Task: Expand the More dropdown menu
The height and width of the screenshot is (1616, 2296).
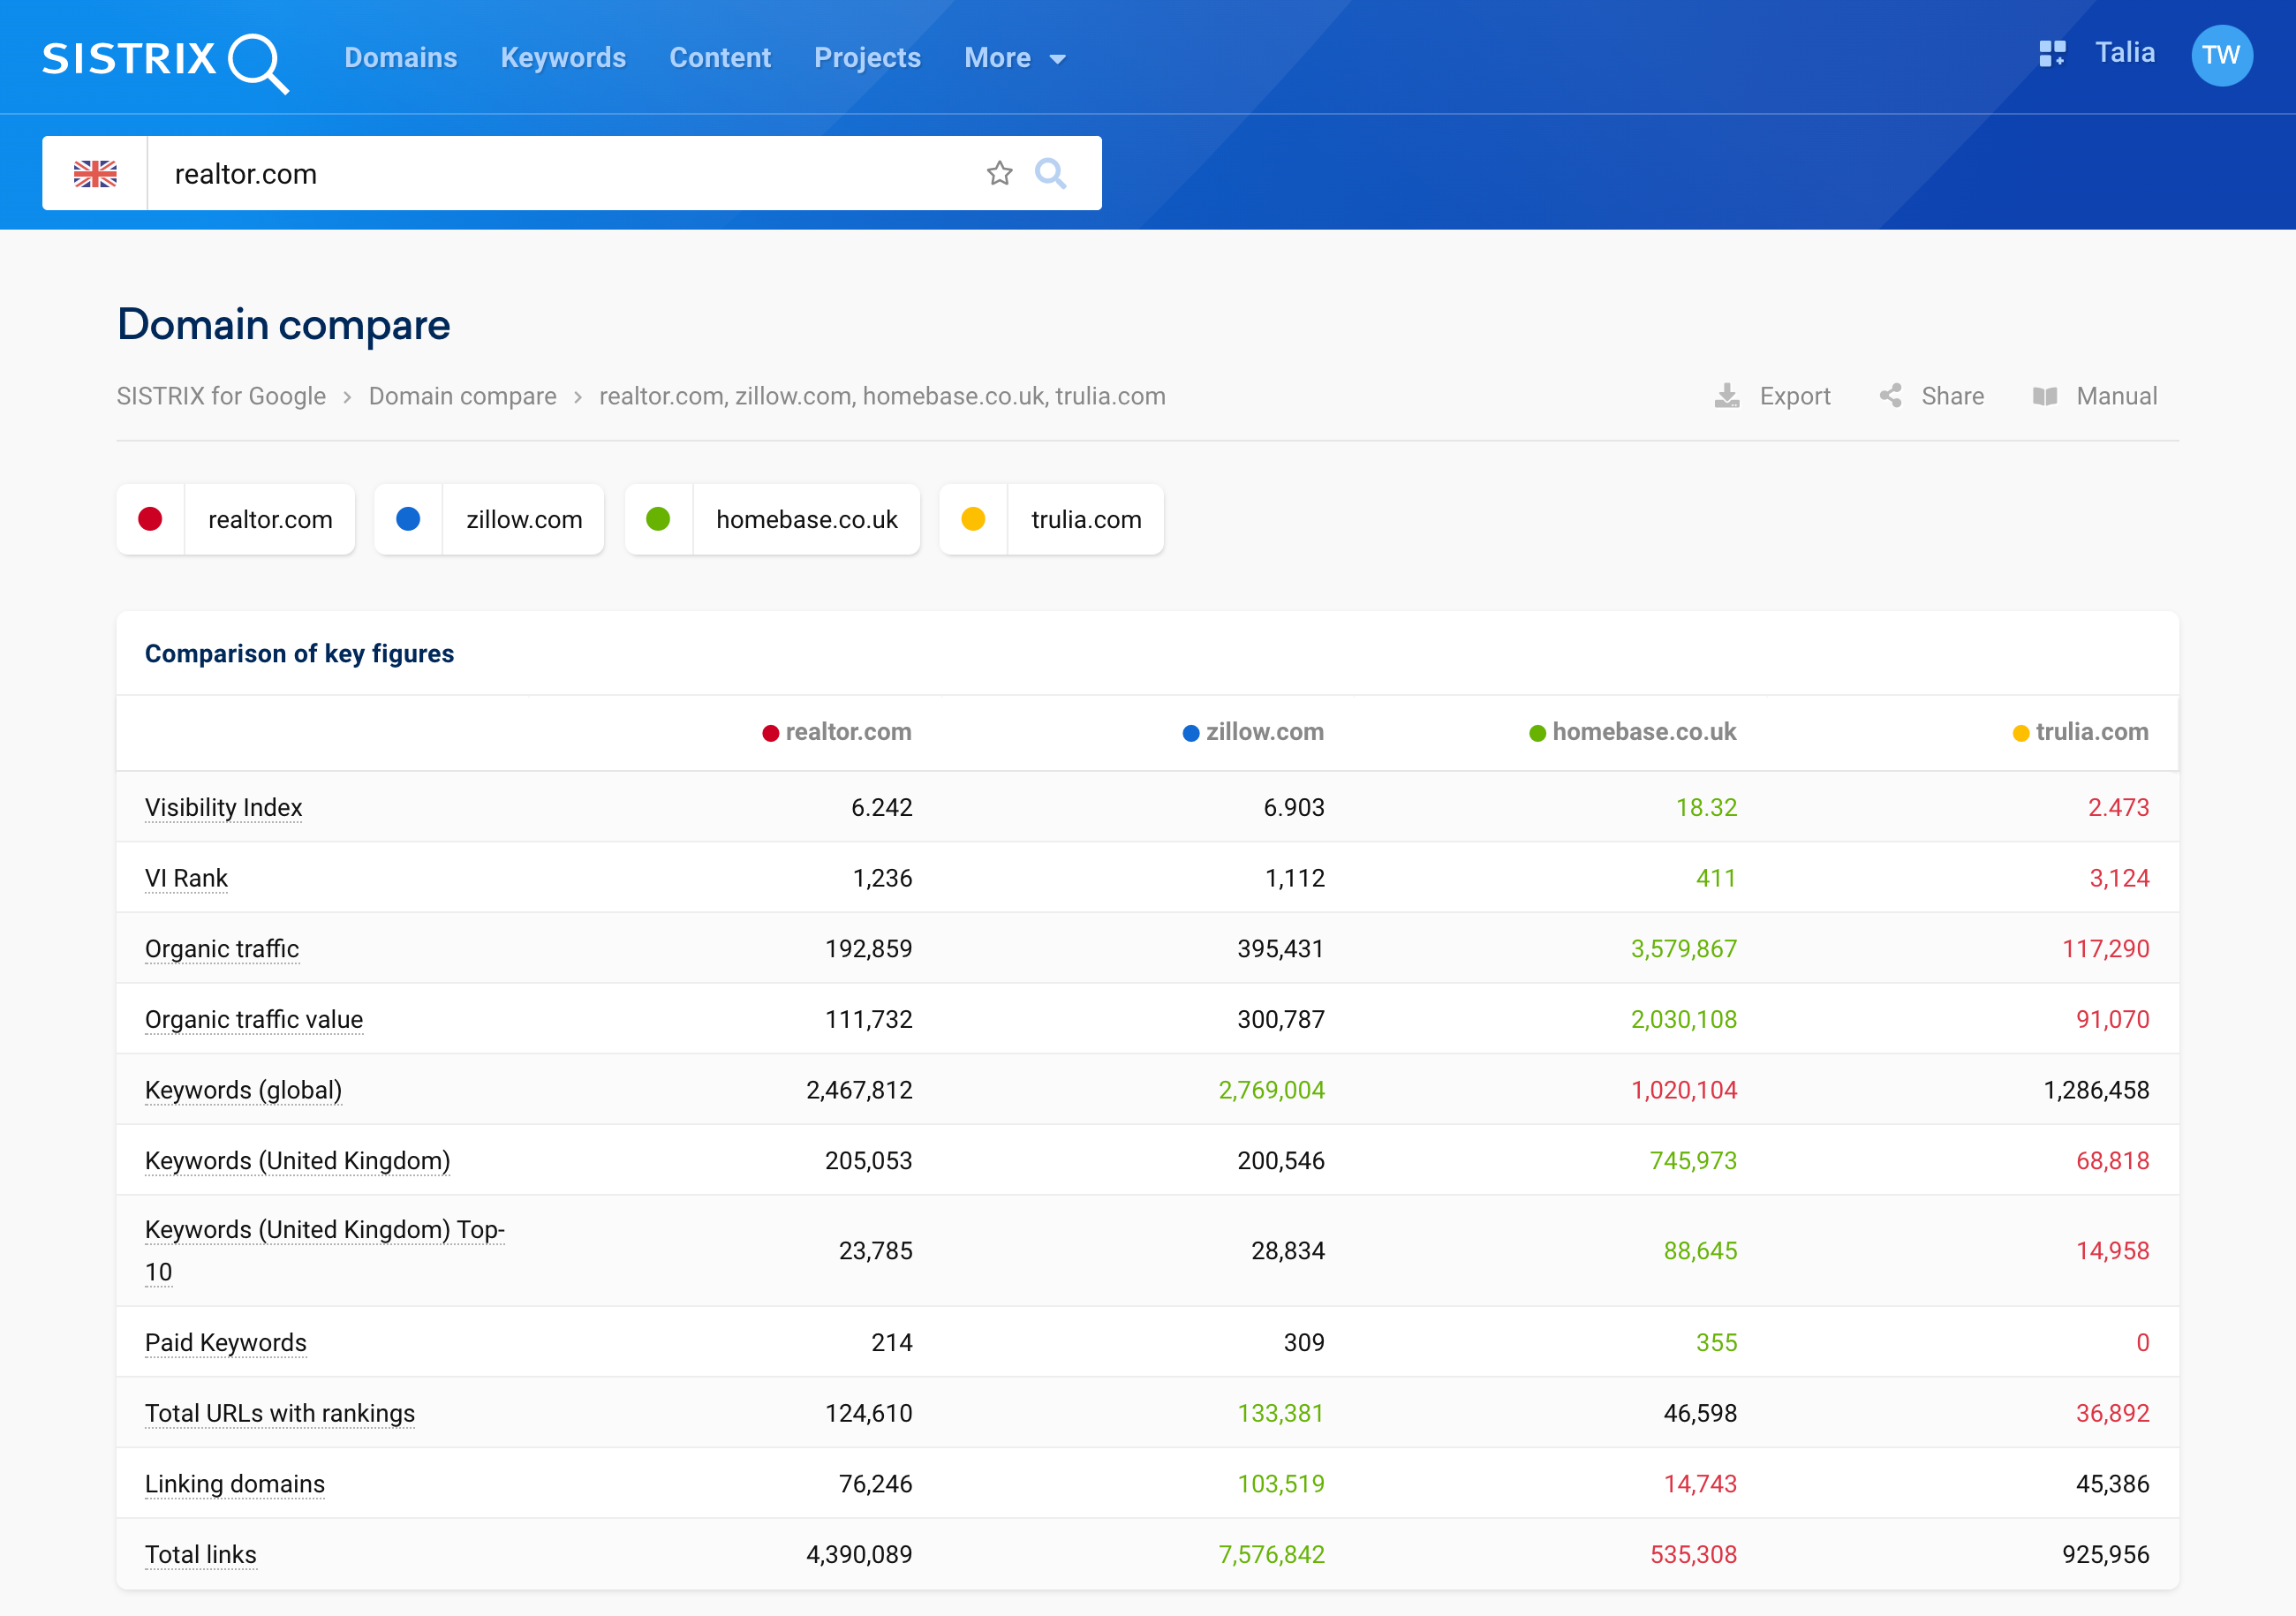Action: 1015,58
